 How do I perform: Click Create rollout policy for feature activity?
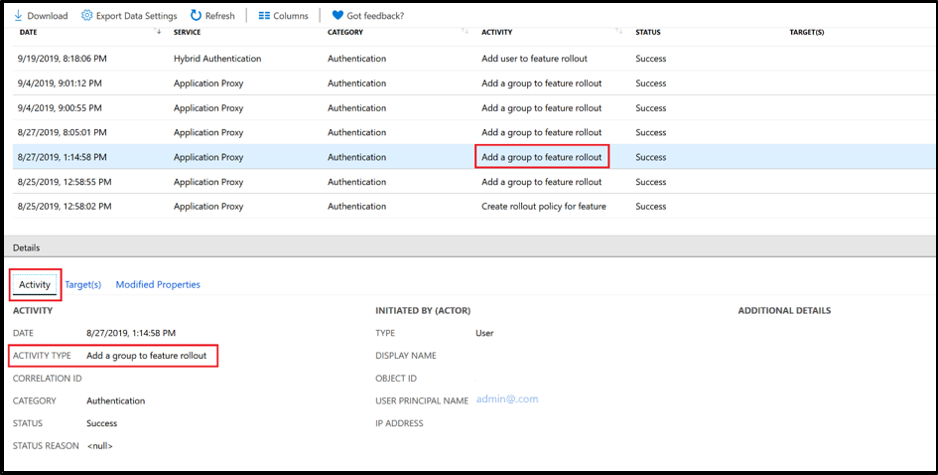(544, 206)
